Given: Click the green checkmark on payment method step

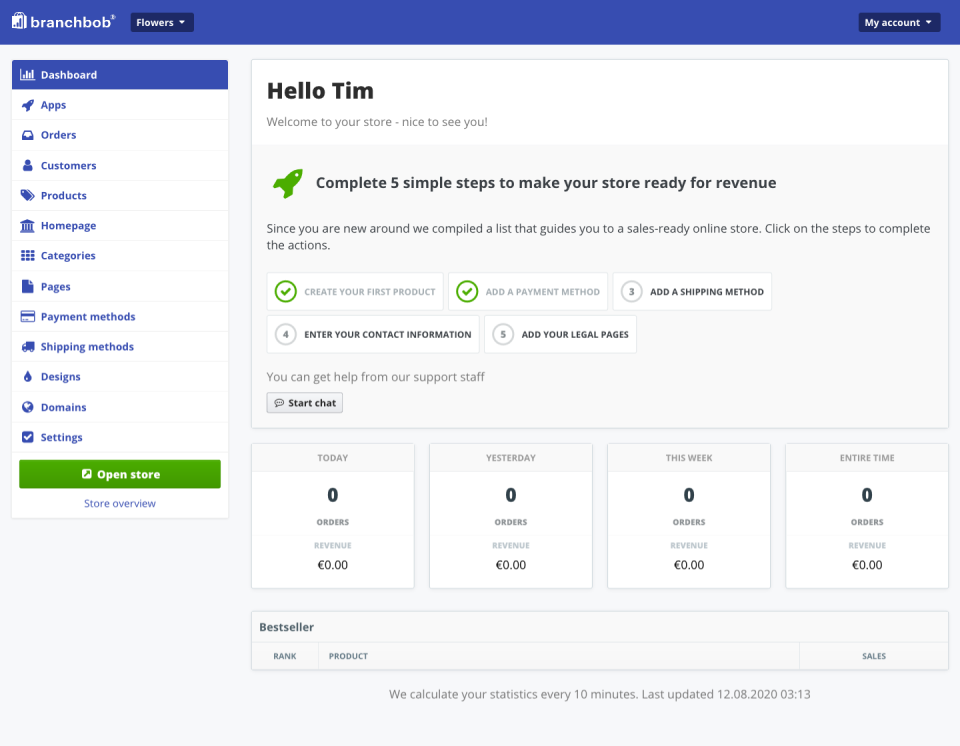Looking at the screenshot, I should click(x=467, y=292).
